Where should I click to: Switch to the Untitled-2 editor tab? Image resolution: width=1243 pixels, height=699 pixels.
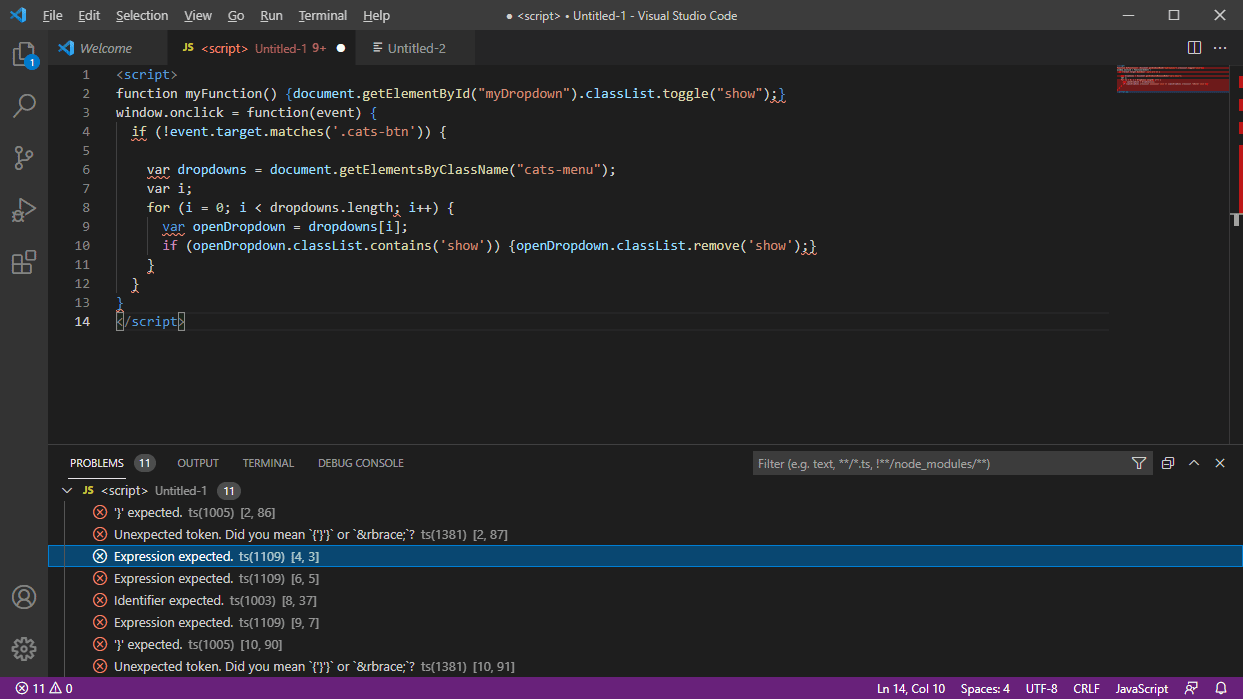[415, 48]
